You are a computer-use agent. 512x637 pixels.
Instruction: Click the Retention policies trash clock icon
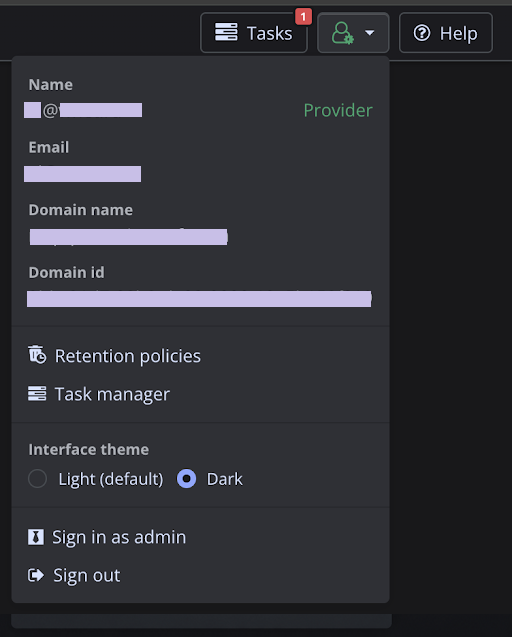tap(37, 355)
